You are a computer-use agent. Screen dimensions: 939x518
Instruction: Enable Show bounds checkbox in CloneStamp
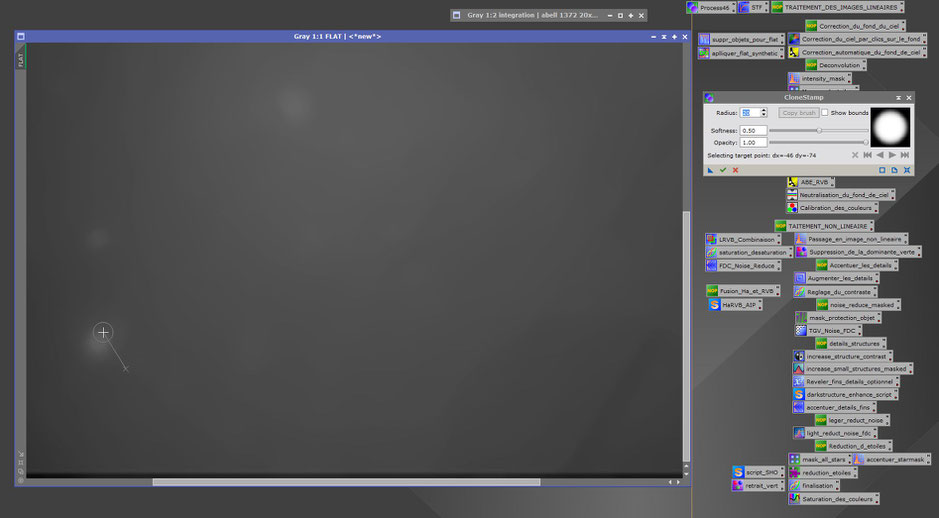pos(825,113)
